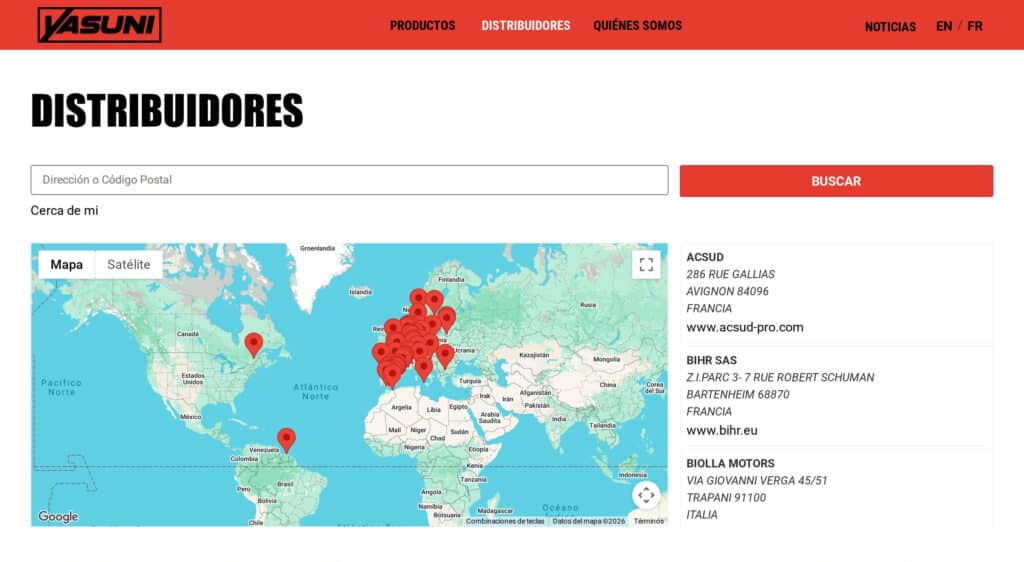Screen dimensions: 1024x562
Task: Toggle fullscreen map view
Action: [x=646, y=264]
